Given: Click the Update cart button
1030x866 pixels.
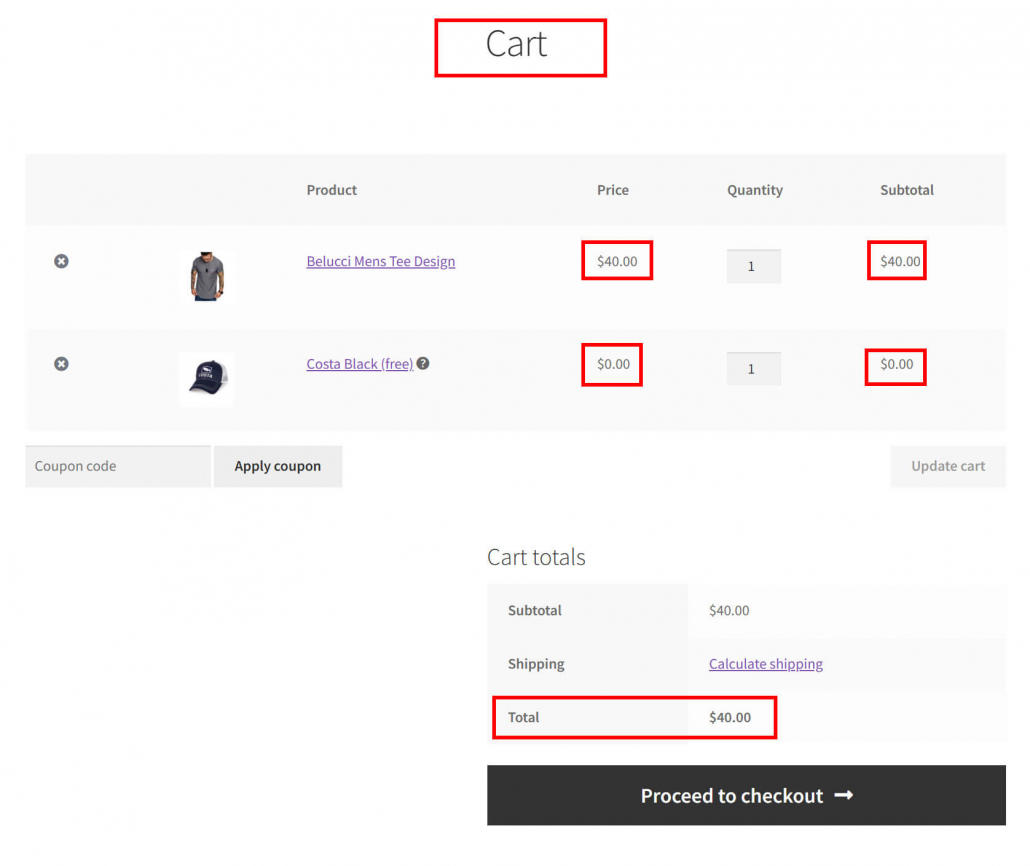Looking at the screenshot, I should [x=947, y=467].
